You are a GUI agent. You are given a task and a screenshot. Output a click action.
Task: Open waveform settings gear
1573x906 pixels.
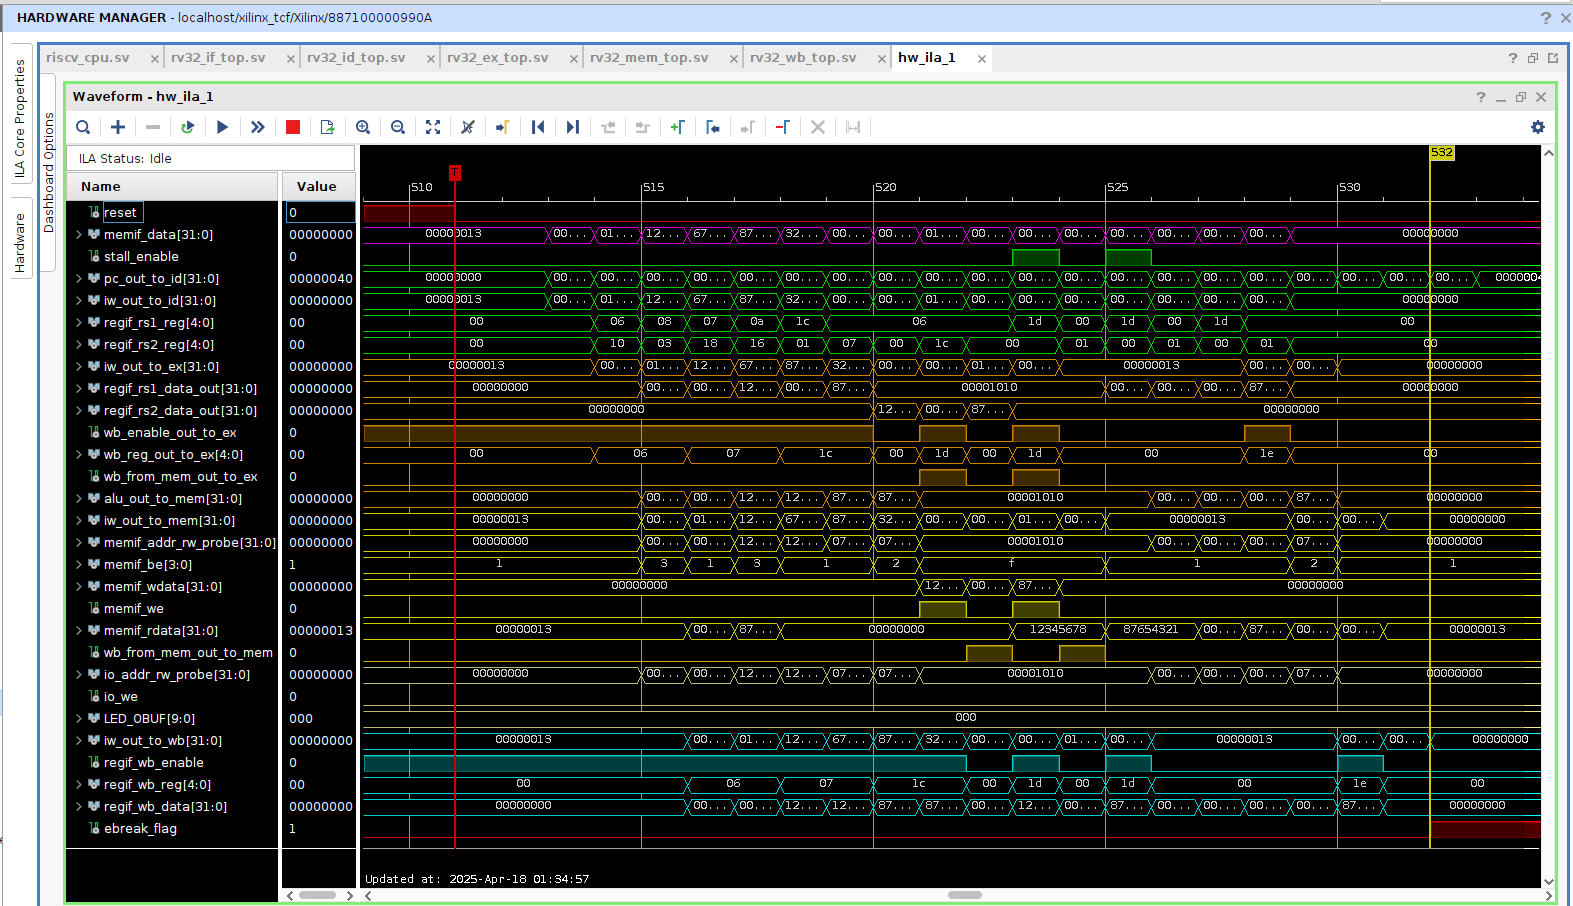(1538, 127)
